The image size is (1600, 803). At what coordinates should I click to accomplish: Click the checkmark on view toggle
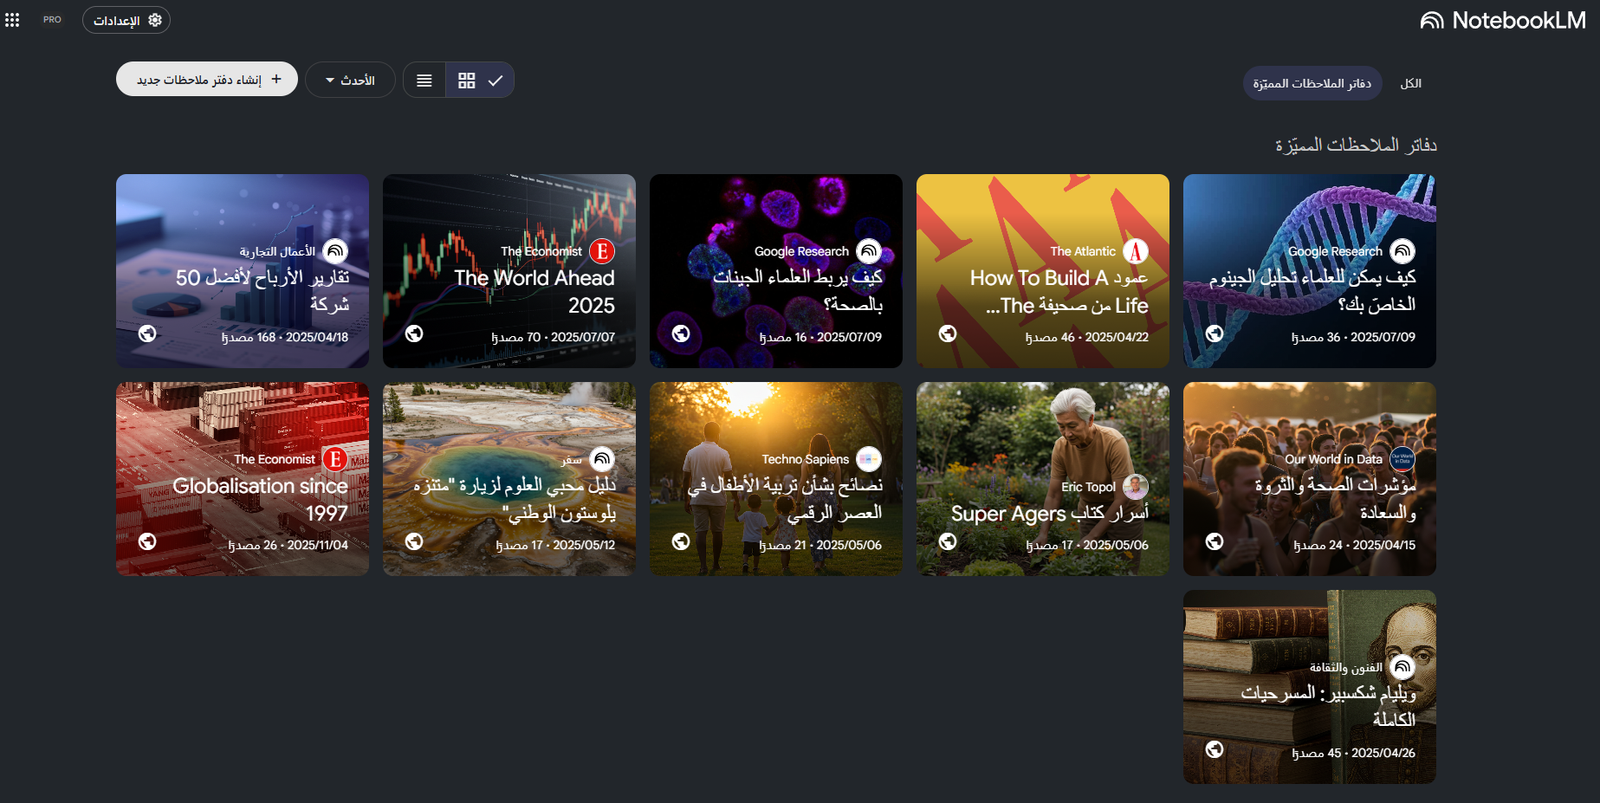(x=495, y=80)
